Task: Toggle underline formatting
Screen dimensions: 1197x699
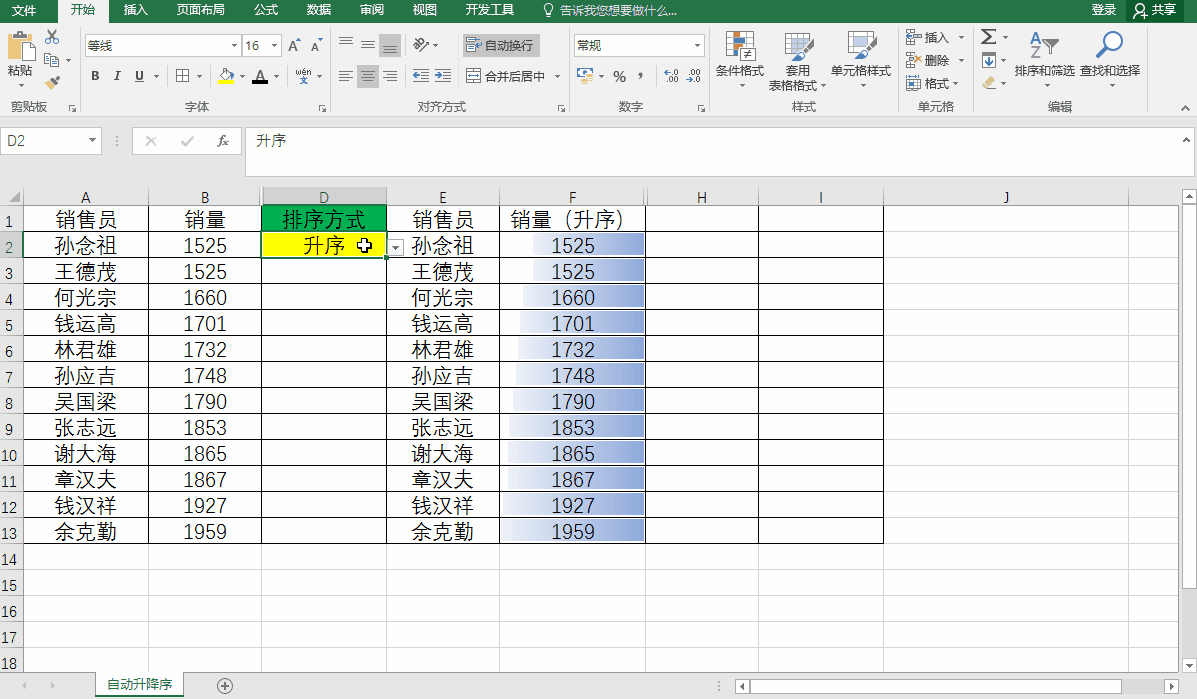Action: pyautogui.click(x=139, y=76)
